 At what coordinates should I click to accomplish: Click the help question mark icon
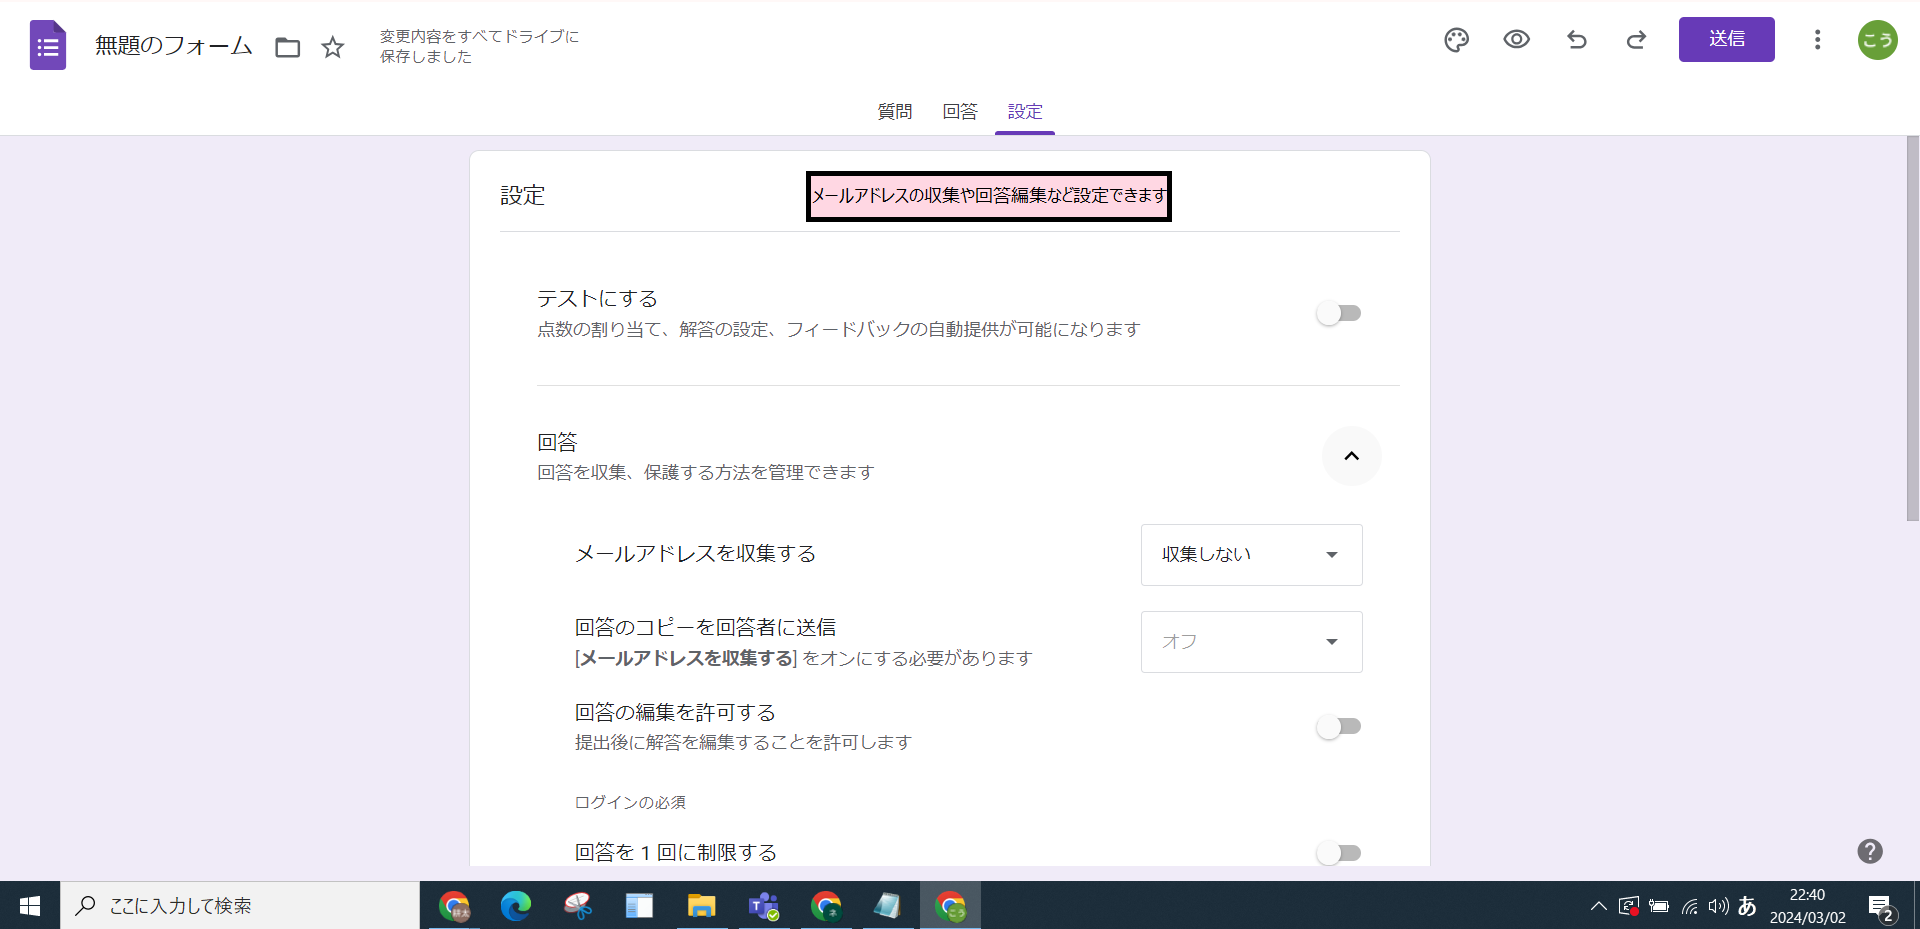1869,851
